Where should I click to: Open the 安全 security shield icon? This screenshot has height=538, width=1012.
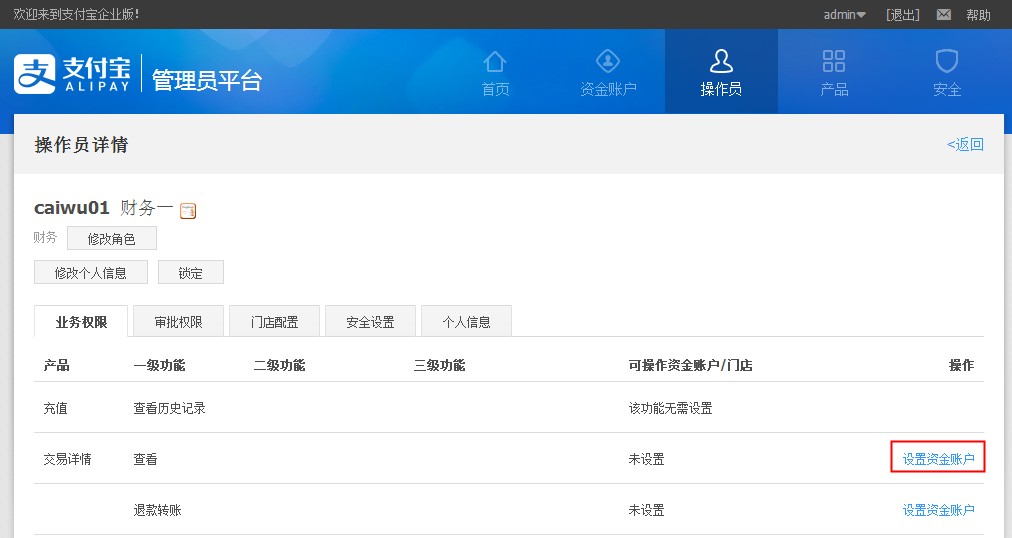(946, 62)
